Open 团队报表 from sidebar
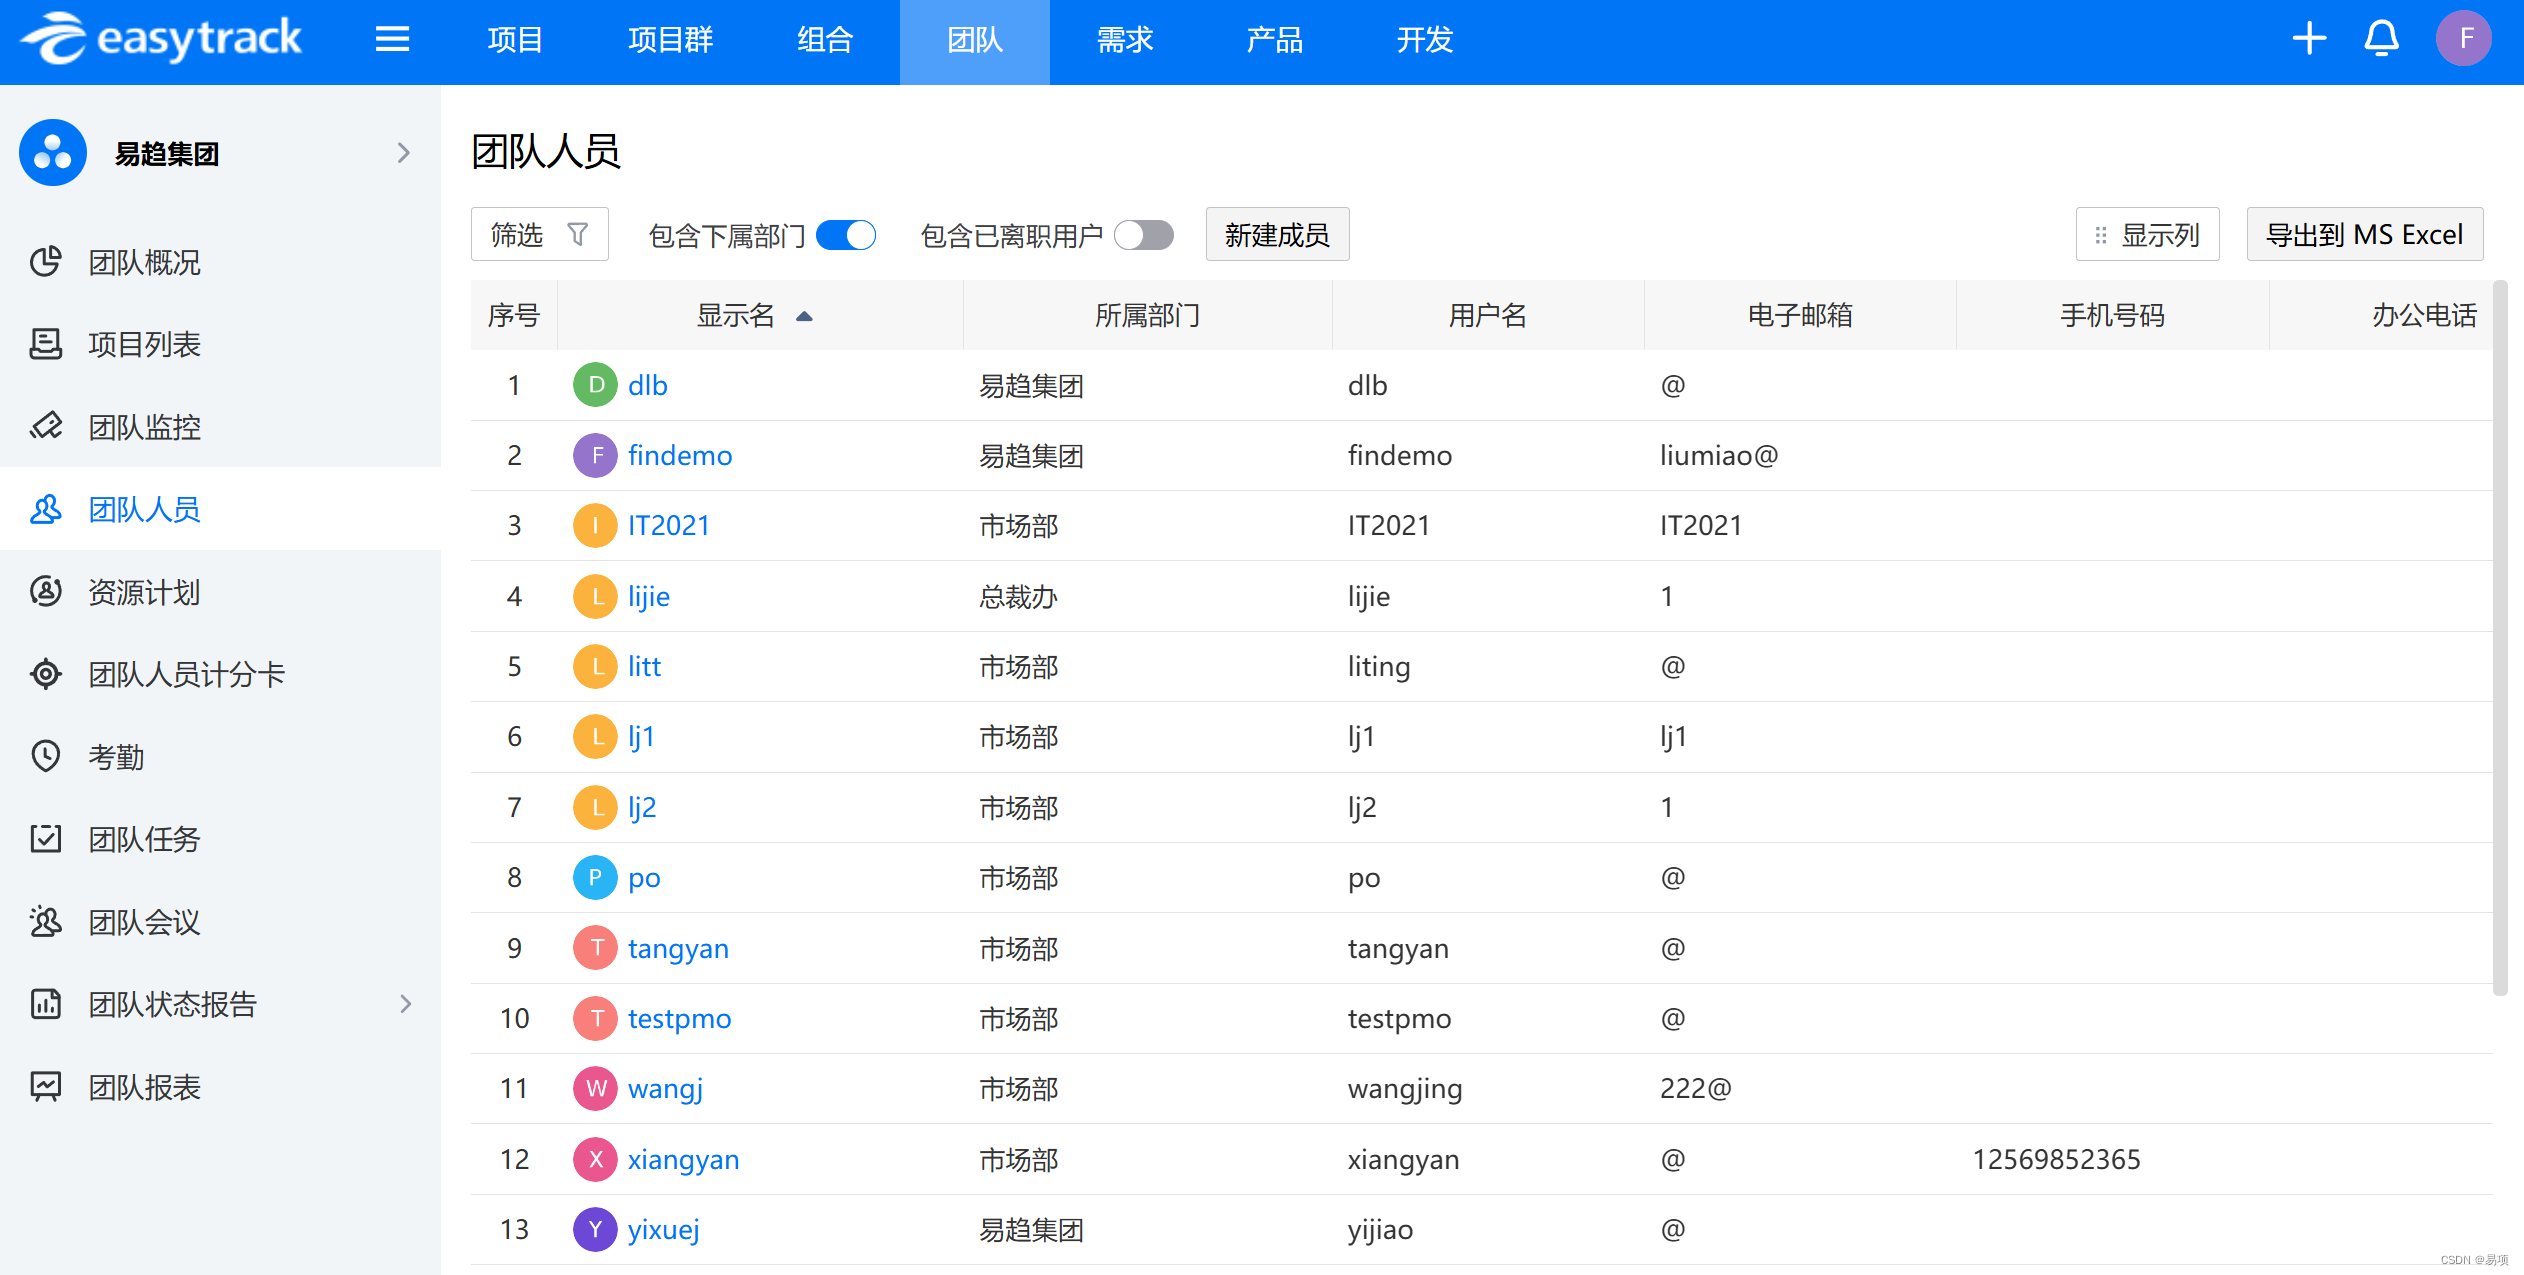Image resolution: width=2524 pixels, height=1275 pixels. (220, 1087)
